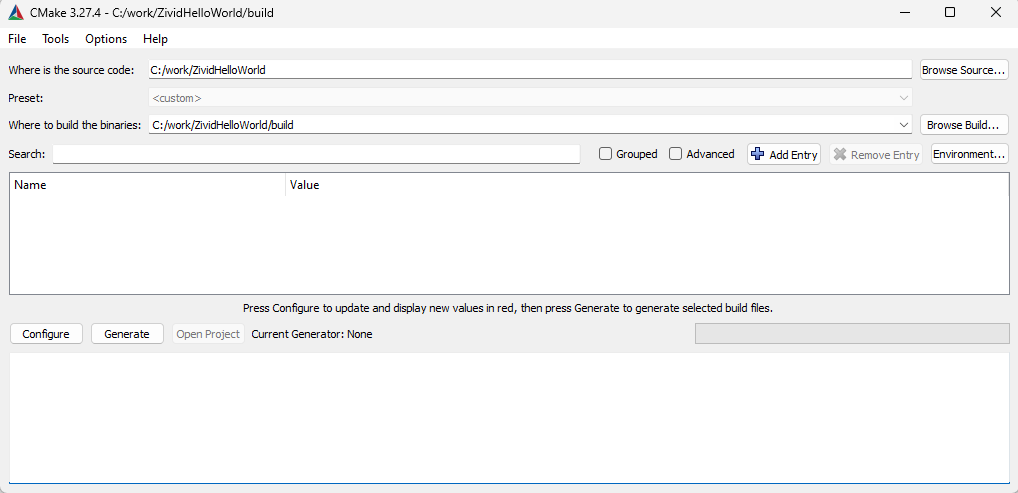Open the Tools menu

56,39
